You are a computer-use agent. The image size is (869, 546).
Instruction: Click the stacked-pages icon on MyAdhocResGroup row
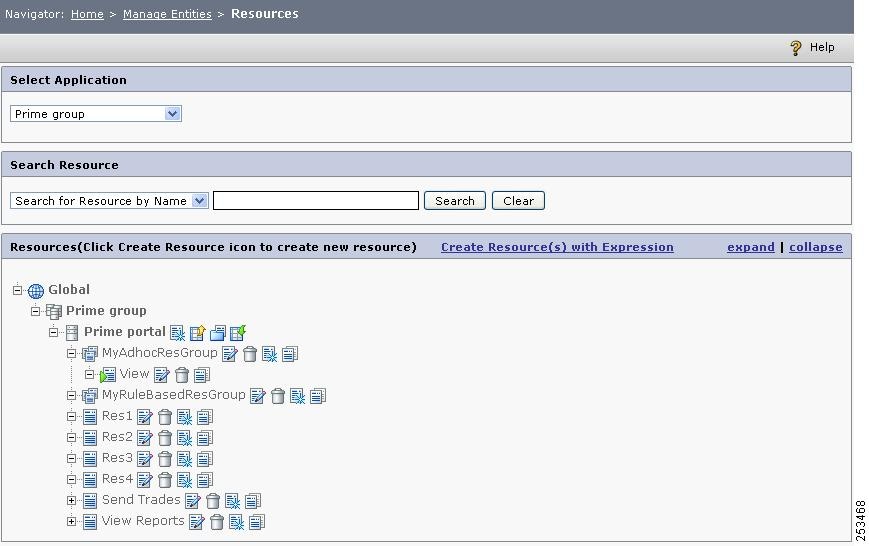click(x=290, y=354)
